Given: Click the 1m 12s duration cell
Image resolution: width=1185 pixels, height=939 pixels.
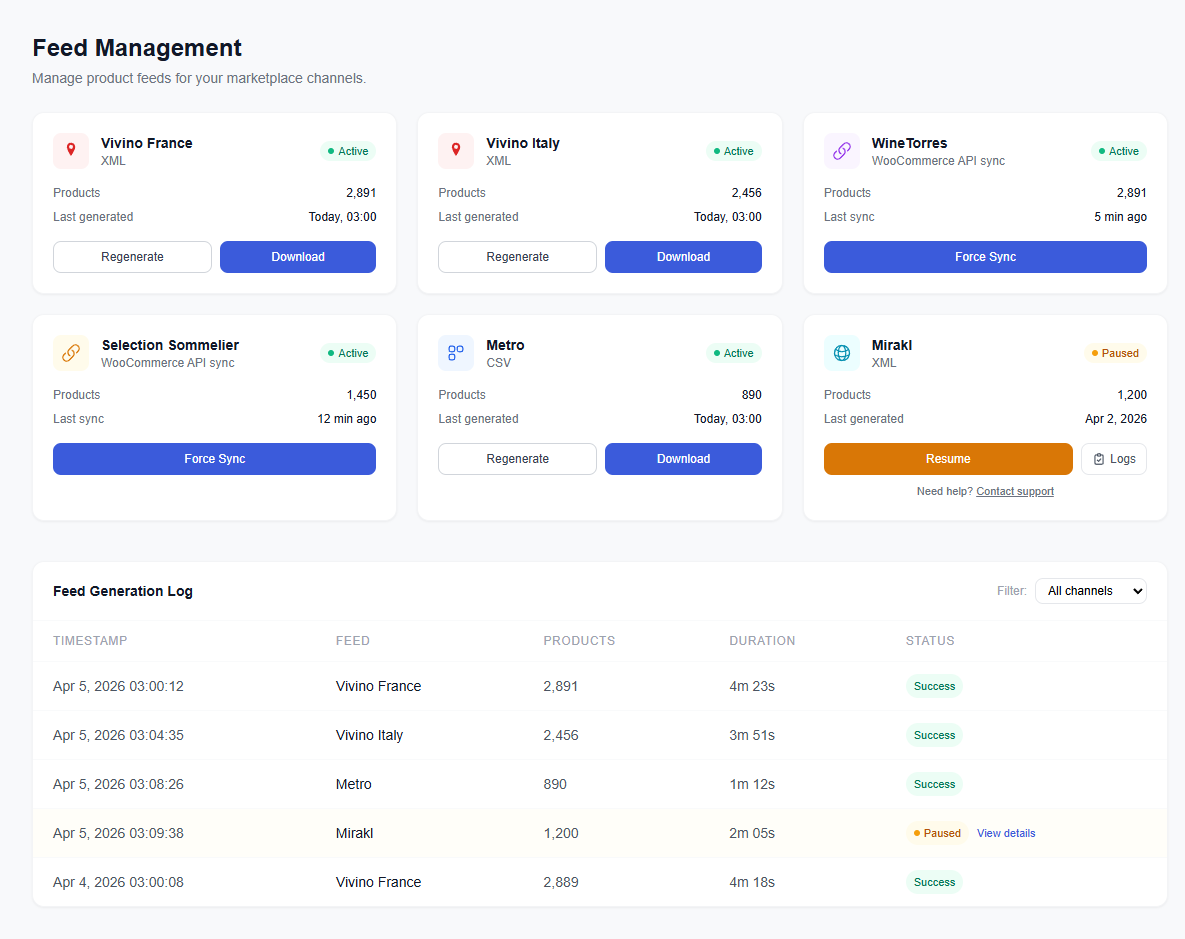Looking at the screenshot, I should pyautogui.click(x=752, y=785).
